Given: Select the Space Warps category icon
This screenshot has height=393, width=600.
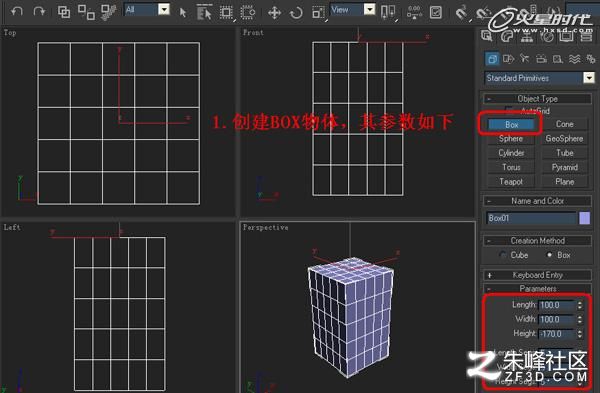Looking at the screenshot, I should [574, 59].
